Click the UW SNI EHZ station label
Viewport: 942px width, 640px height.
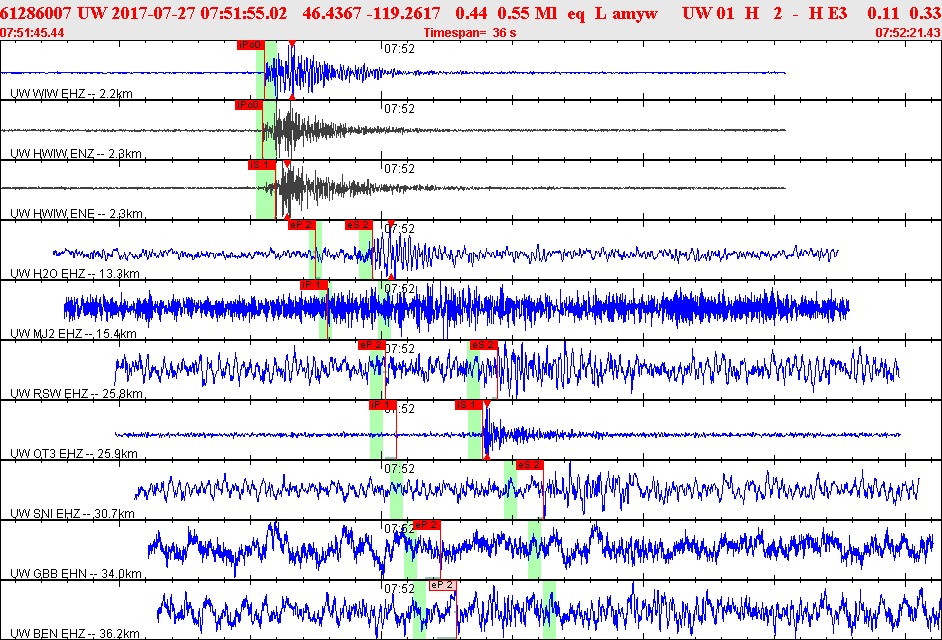click(72, 513)
